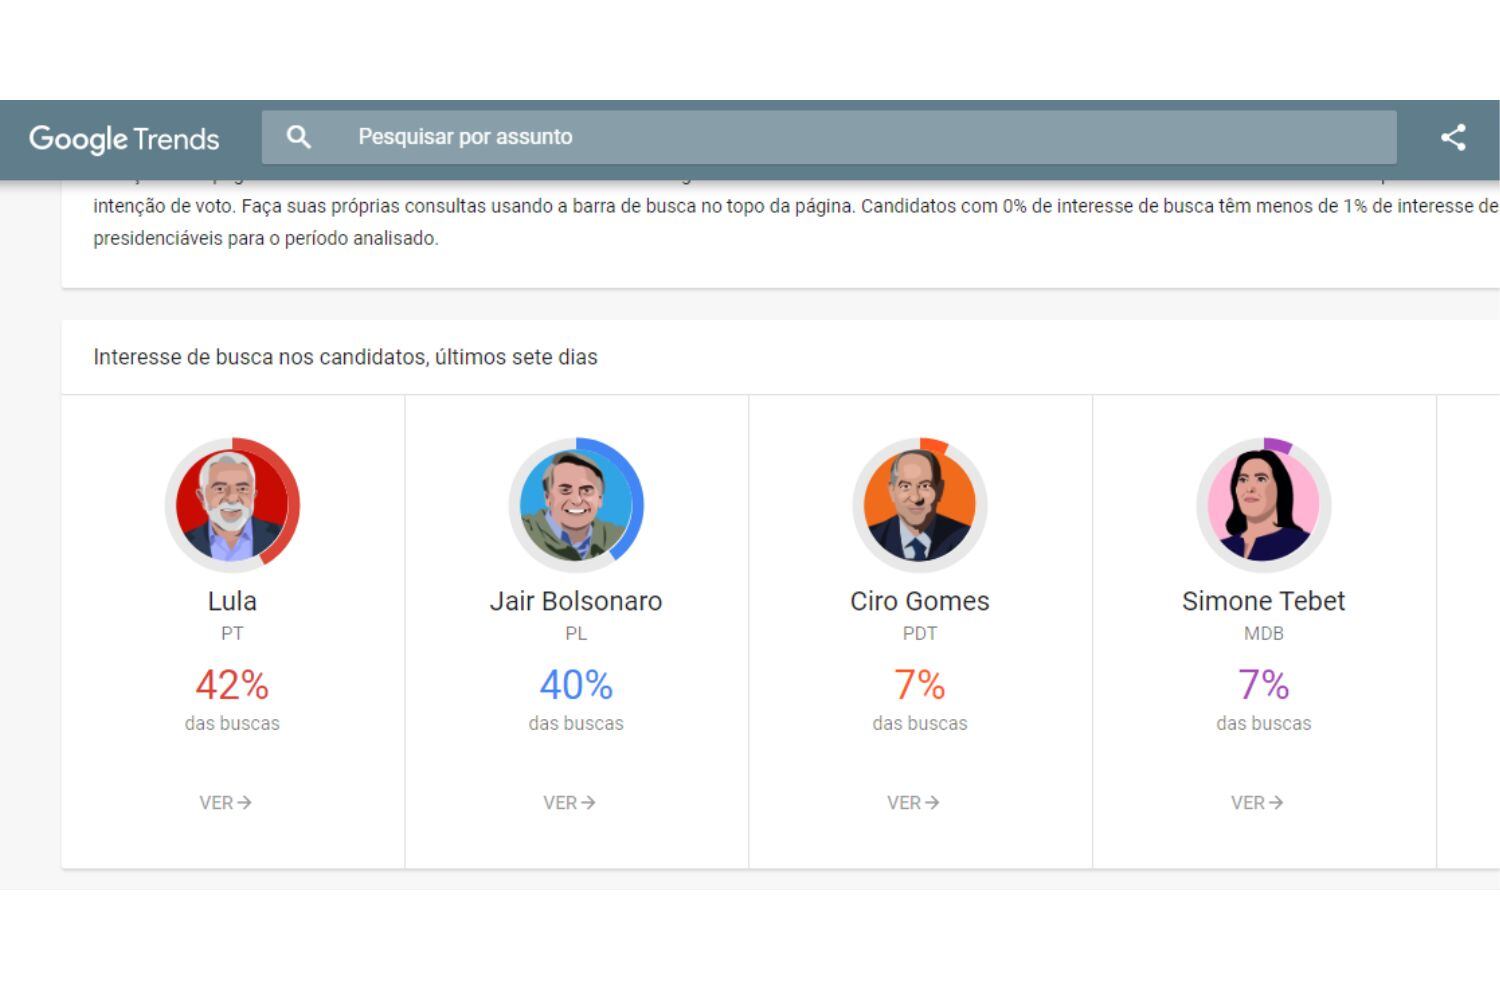The height and width of the screenshot is (1000, 1500).
Task: Click Bolsonaro's 40% search share figure
Action: point(576,685)
